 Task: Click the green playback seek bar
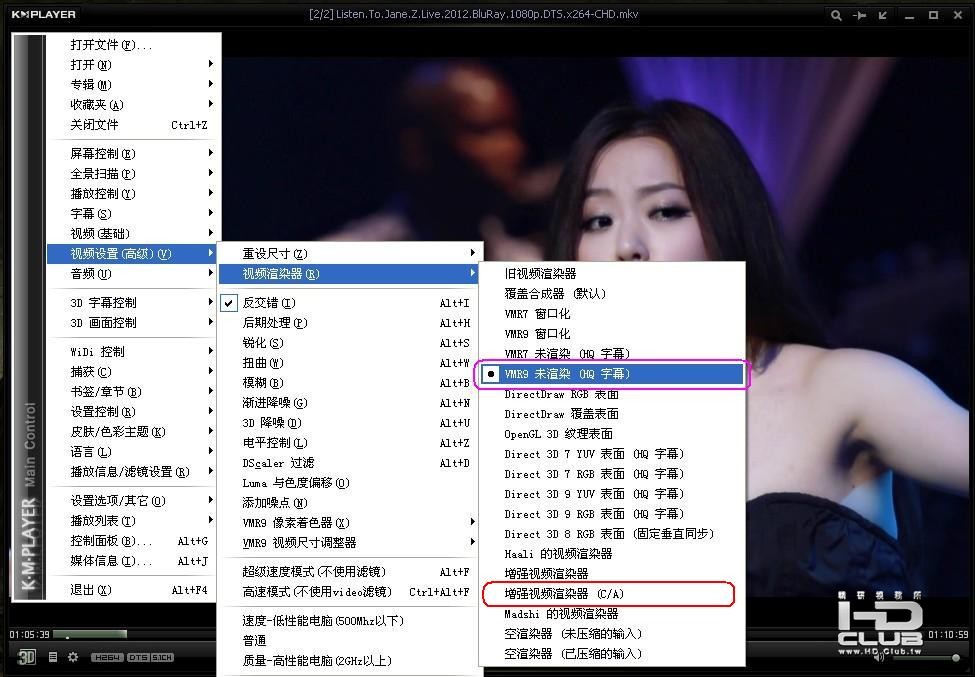tap(90, 634)
